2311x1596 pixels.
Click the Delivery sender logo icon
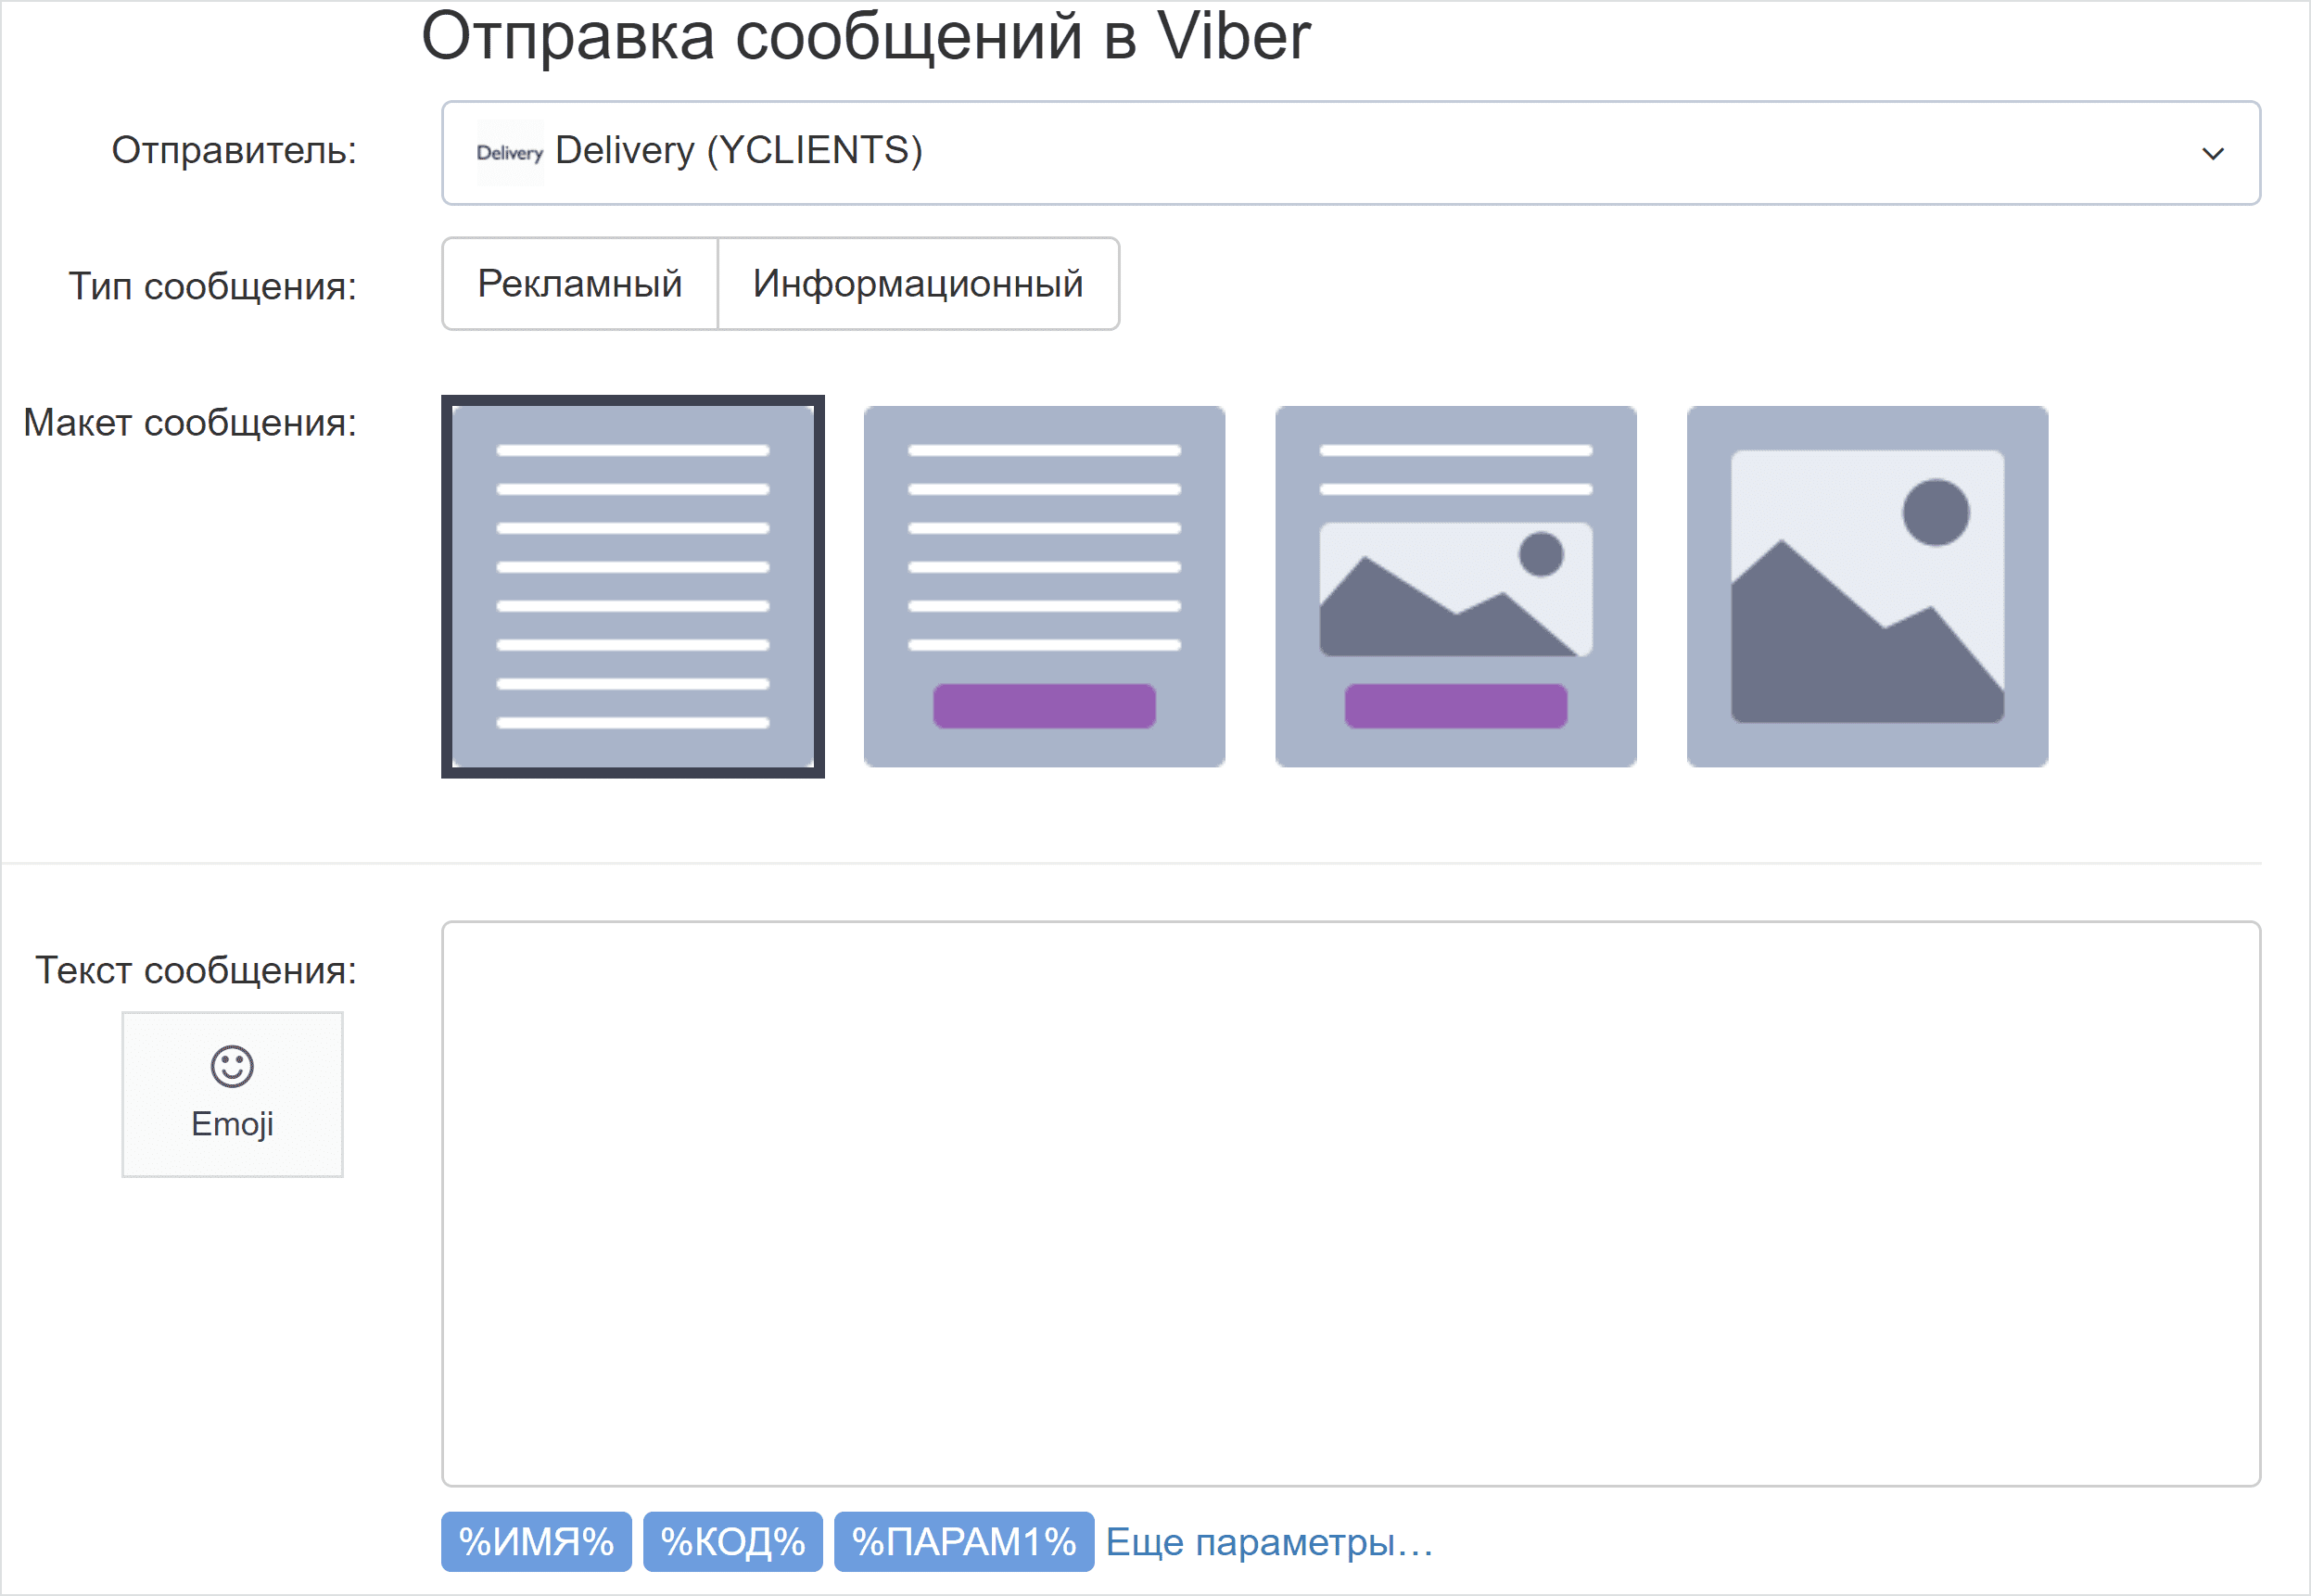509,153
